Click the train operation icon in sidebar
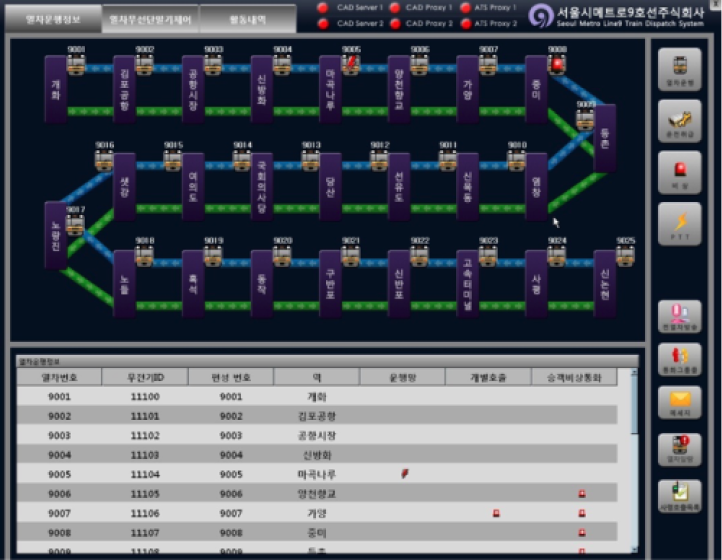Viewport: 722px width, 560px height. [682, 72]
